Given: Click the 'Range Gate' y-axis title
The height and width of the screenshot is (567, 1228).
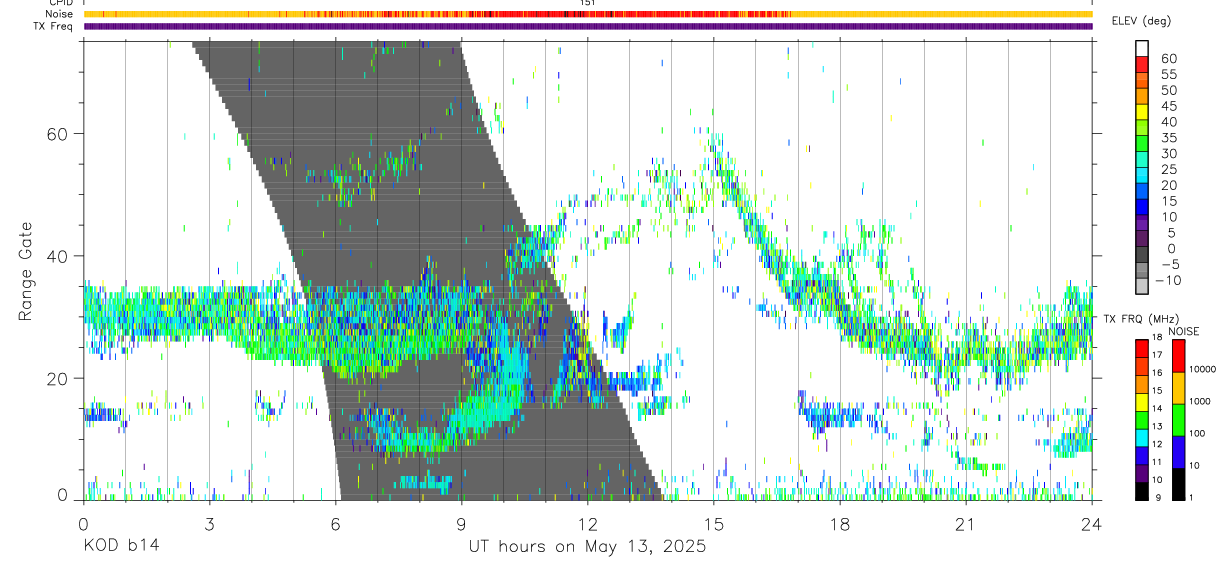Looking at the screenshot, I should click(27, 272).
